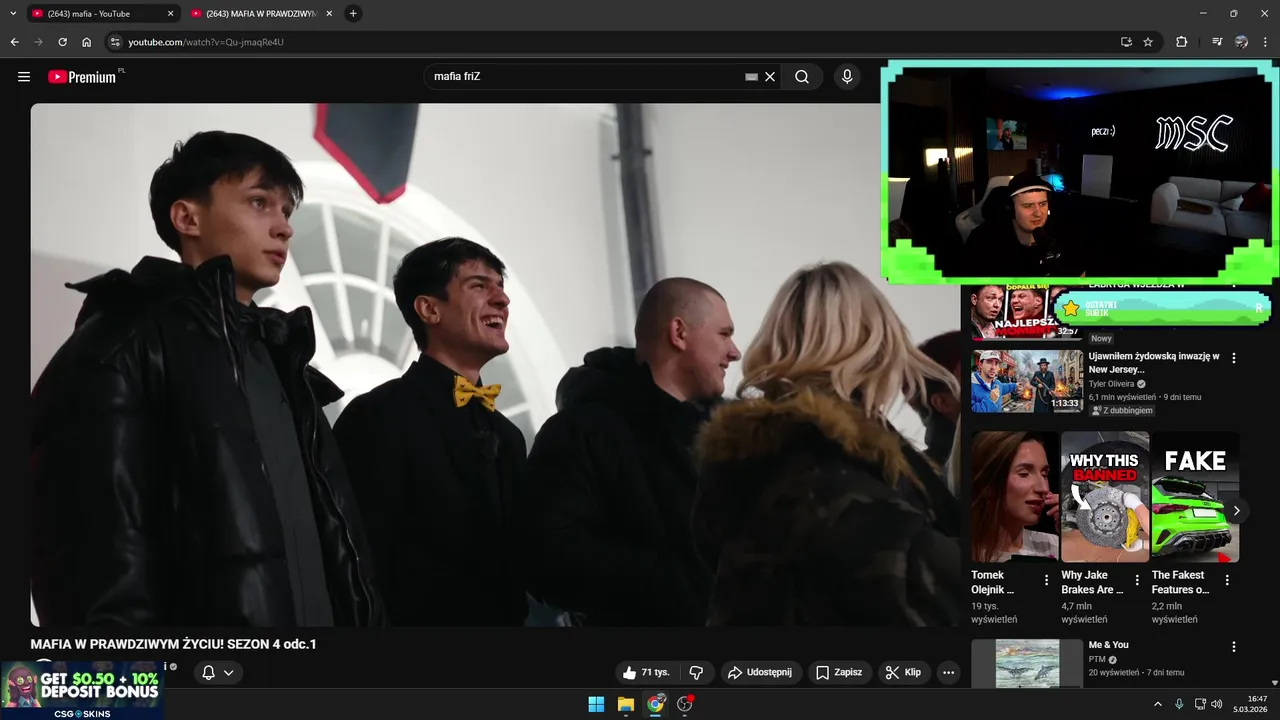Start voice search with the microphone

847,77
